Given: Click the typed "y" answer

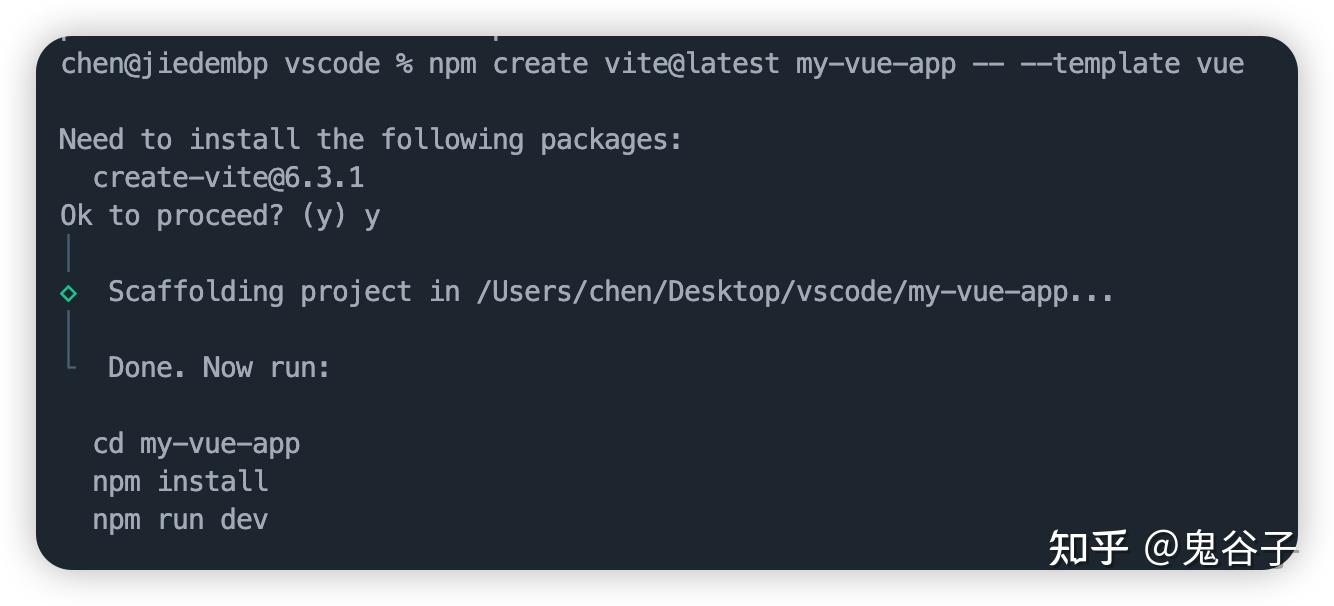Looking at the screenshot, I should [372, 216].
